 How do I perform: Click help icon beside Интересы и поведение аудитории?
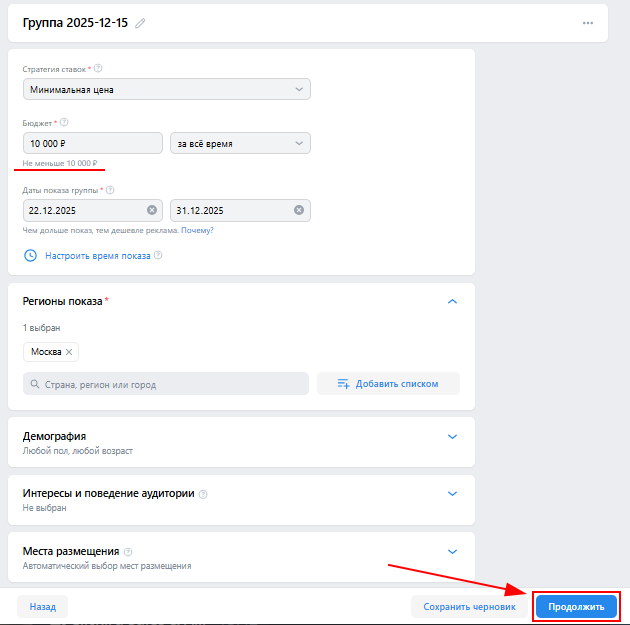pos(203,494)
